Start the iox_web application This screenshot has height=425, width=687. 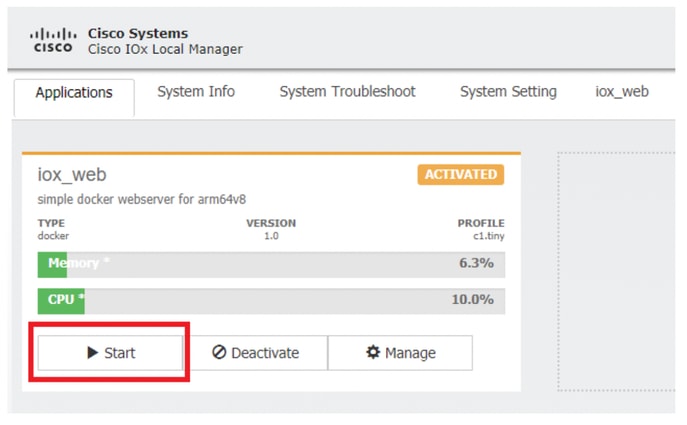[110, 353]
